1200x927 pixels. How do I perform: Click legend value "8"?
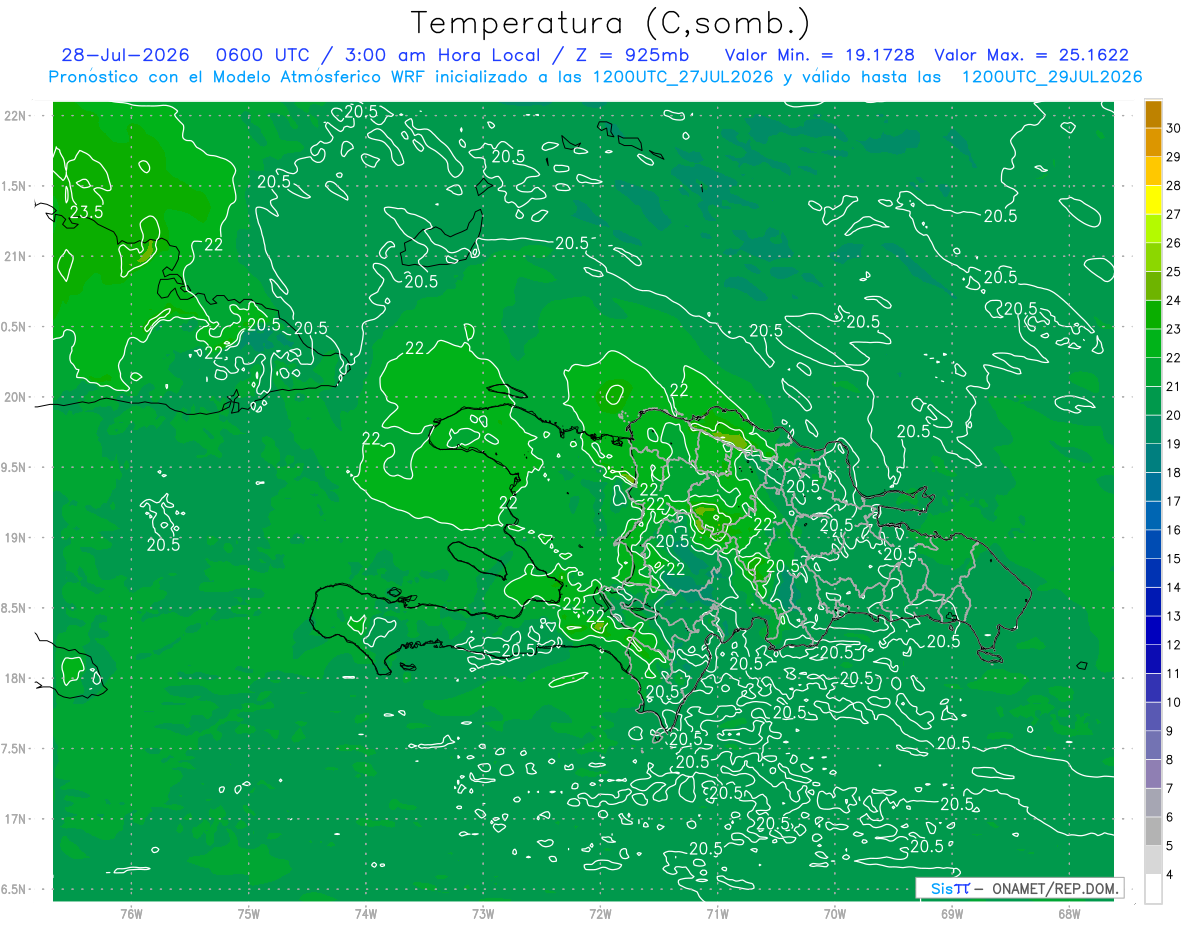(1171, 759)
